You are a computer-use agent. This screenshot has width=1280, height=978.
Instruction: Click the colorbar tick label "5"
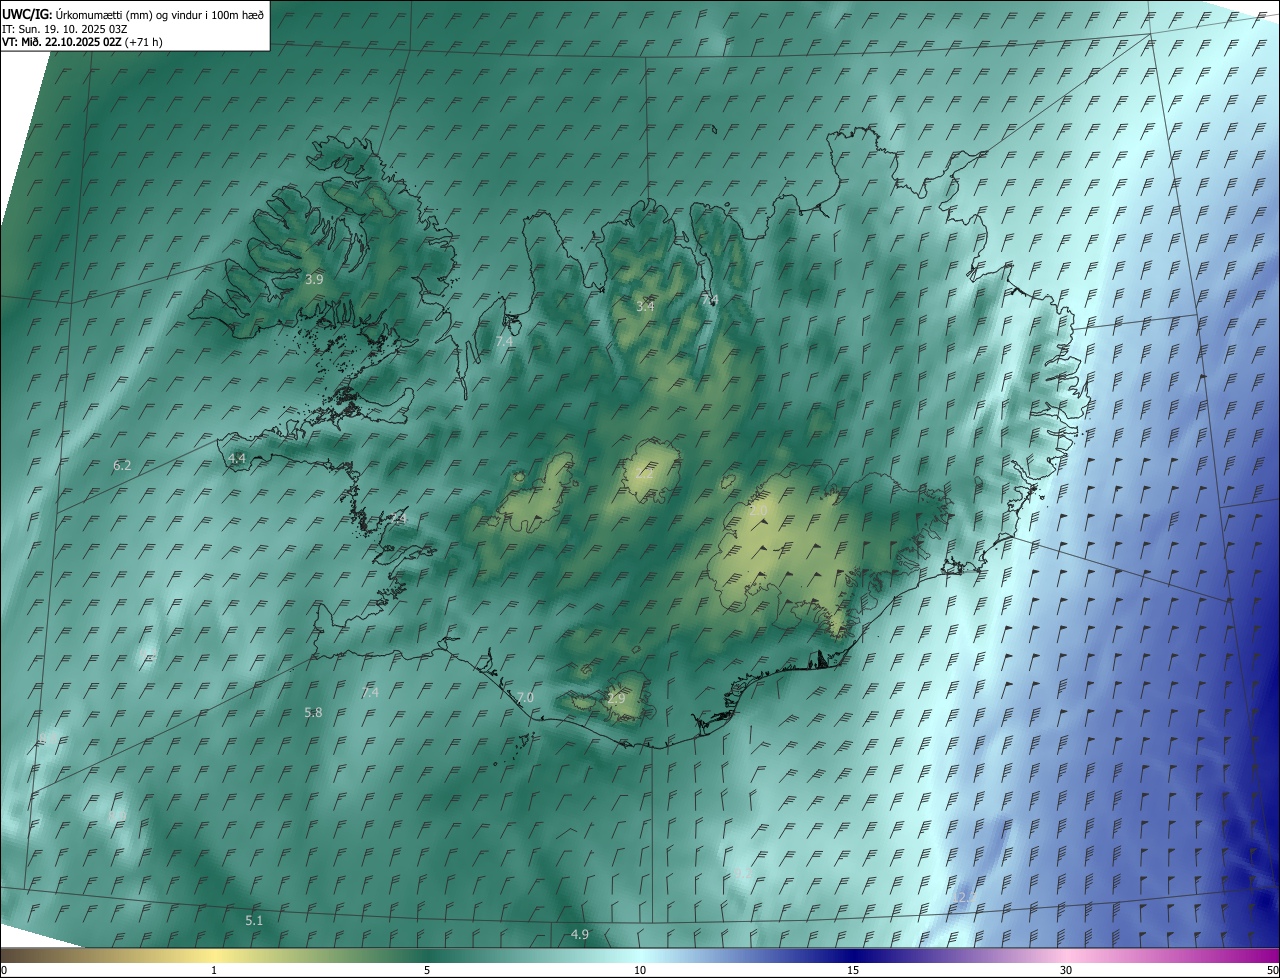(427, 970)
